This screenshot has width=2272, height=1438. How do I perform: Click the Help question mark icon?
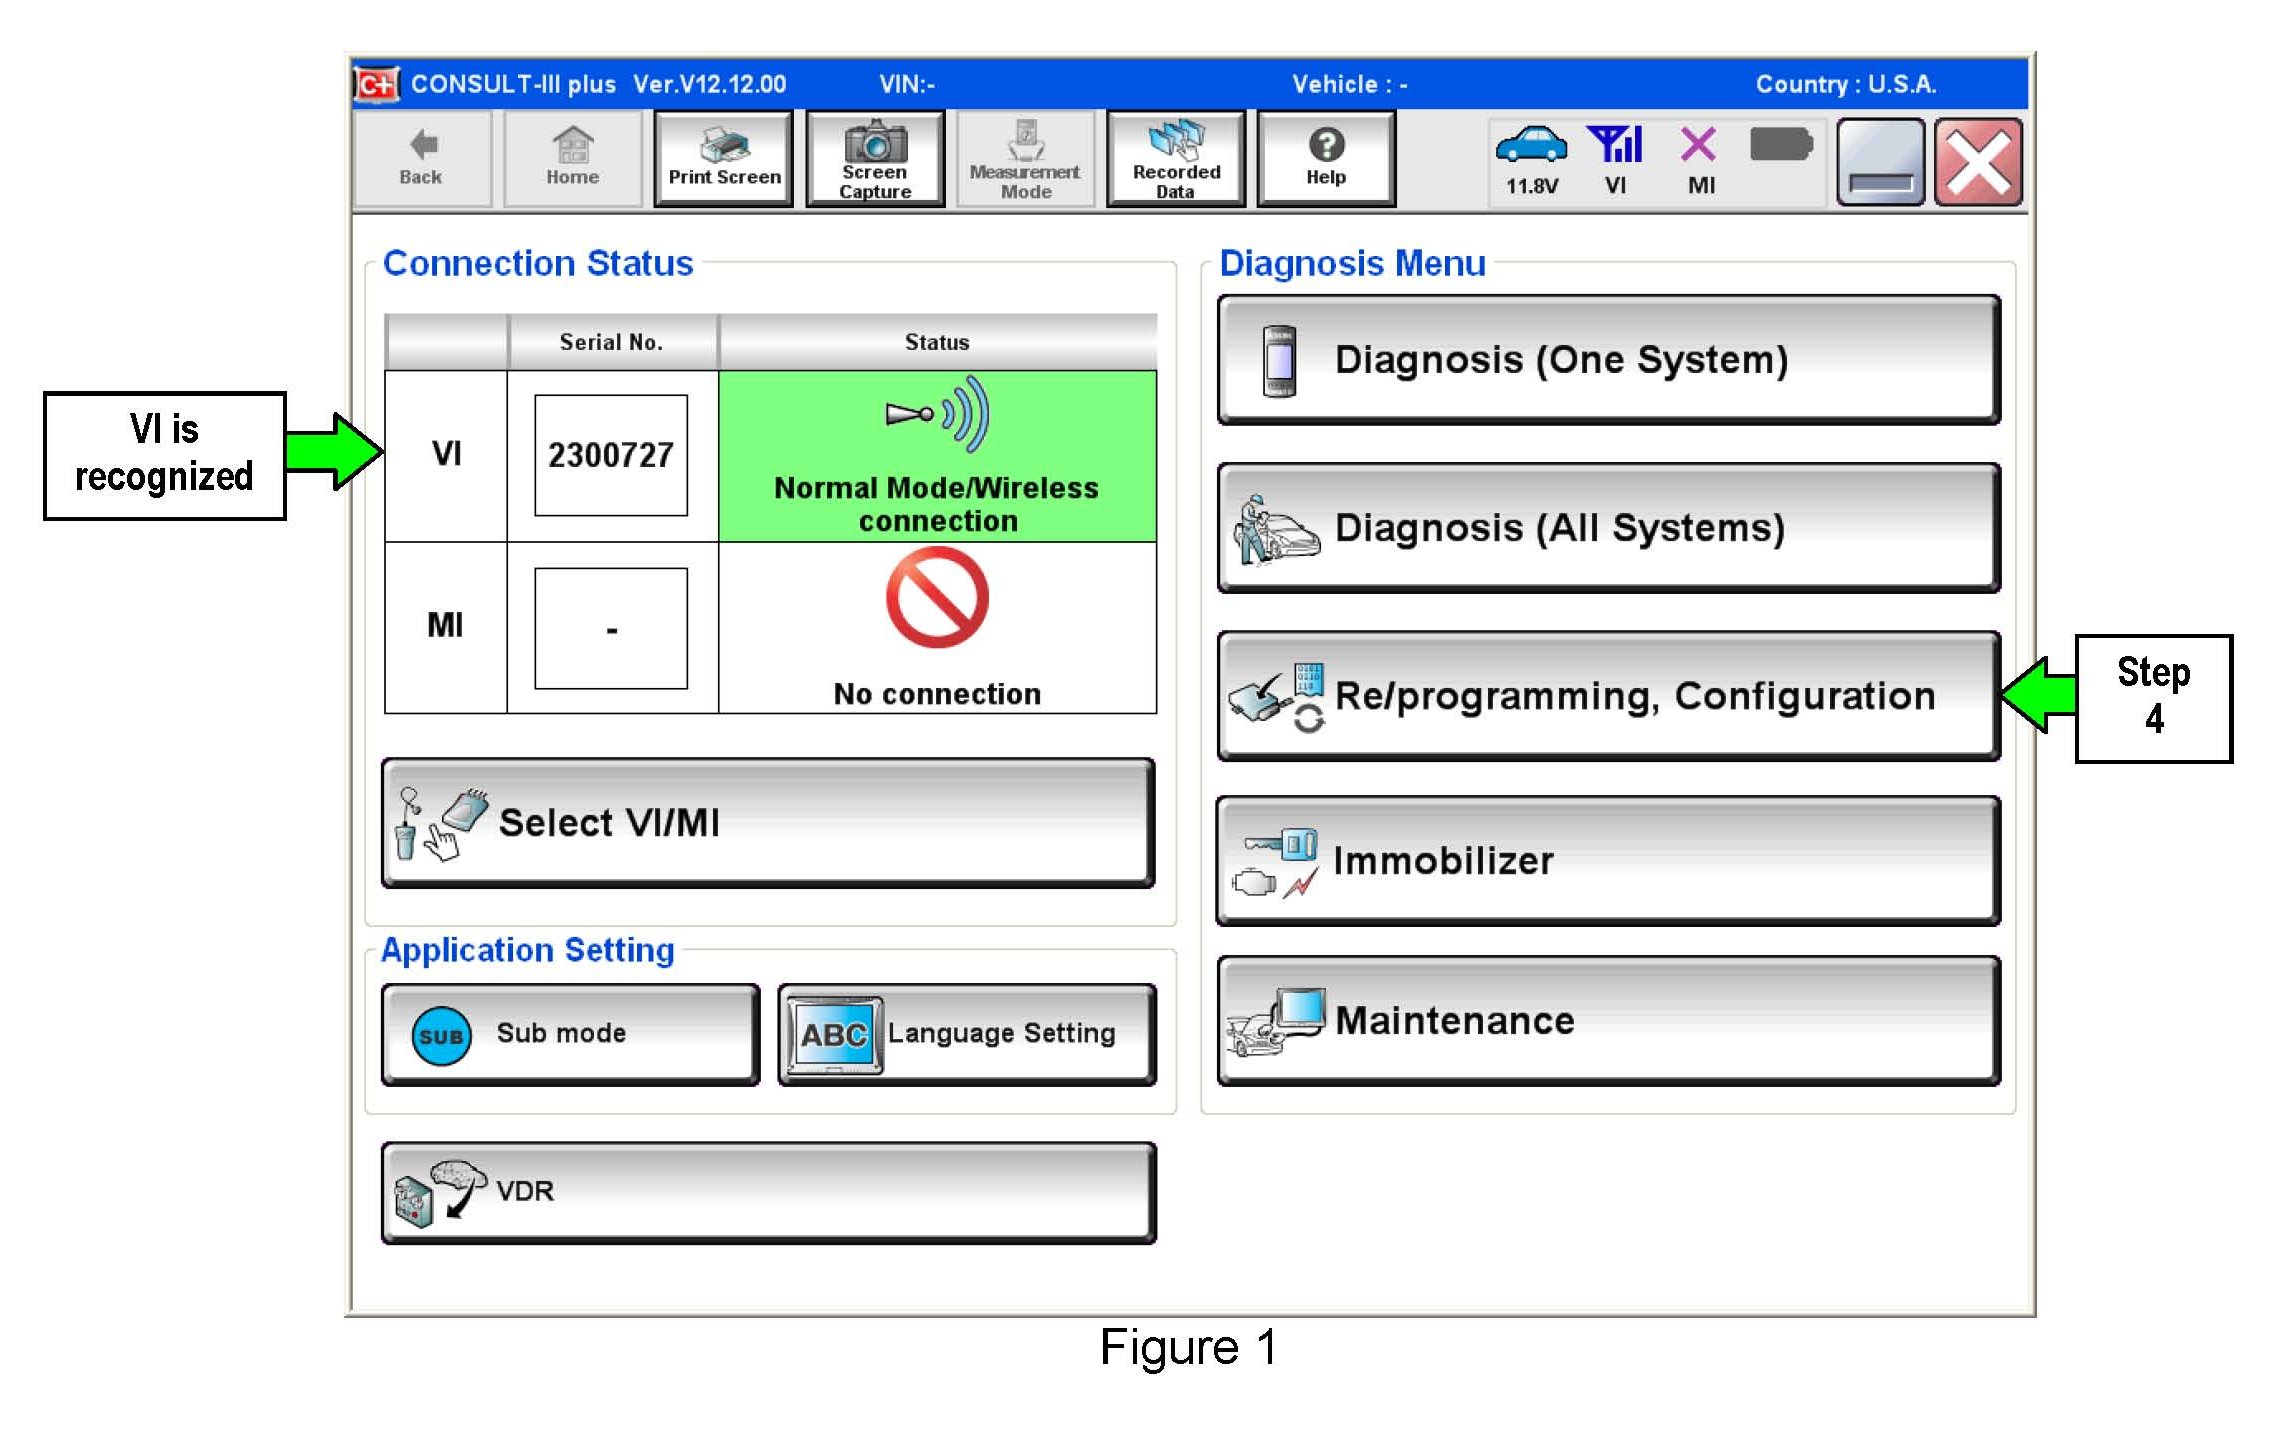(x=1326, y=146)
